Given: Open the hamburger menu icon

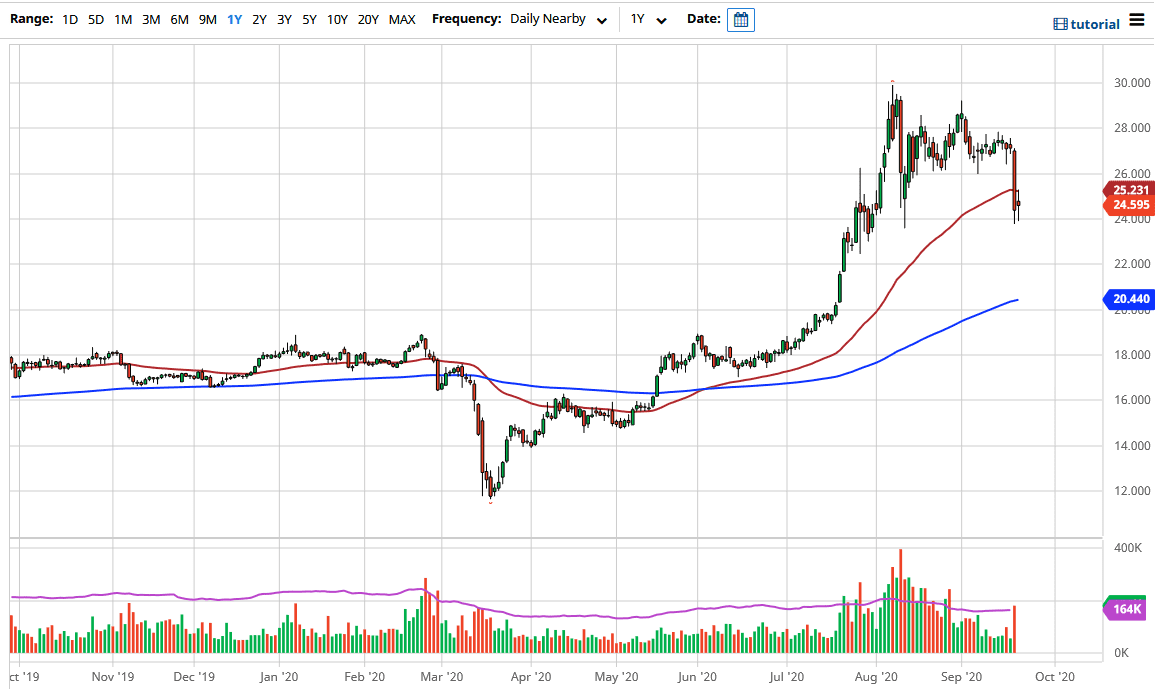Looking at the screenshot, I should click(x=1137, y=20).
